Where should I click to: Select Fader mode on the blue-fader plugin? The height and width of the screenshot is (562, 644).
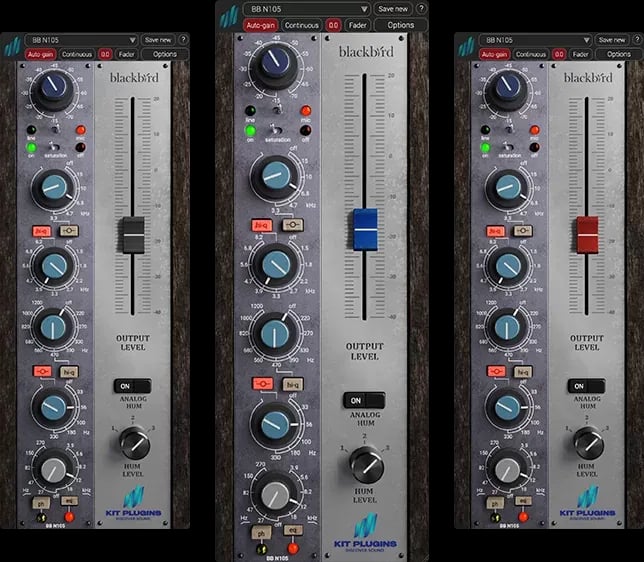click(357, 25)
